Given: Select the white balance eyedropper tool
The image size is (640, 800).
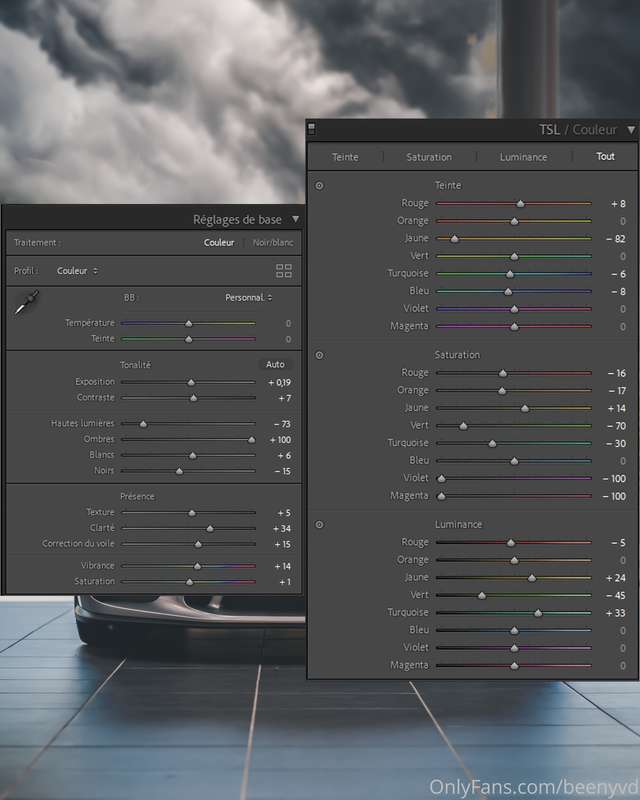Looking at the screenshot, I should pos(27,302).
